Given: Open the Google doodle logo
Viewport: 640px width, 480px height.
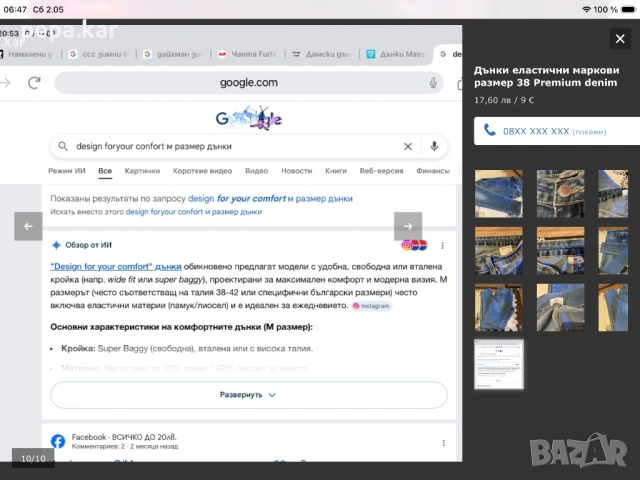Looking at the screenshot, I should pyautogui.click(x=249, y=118).
